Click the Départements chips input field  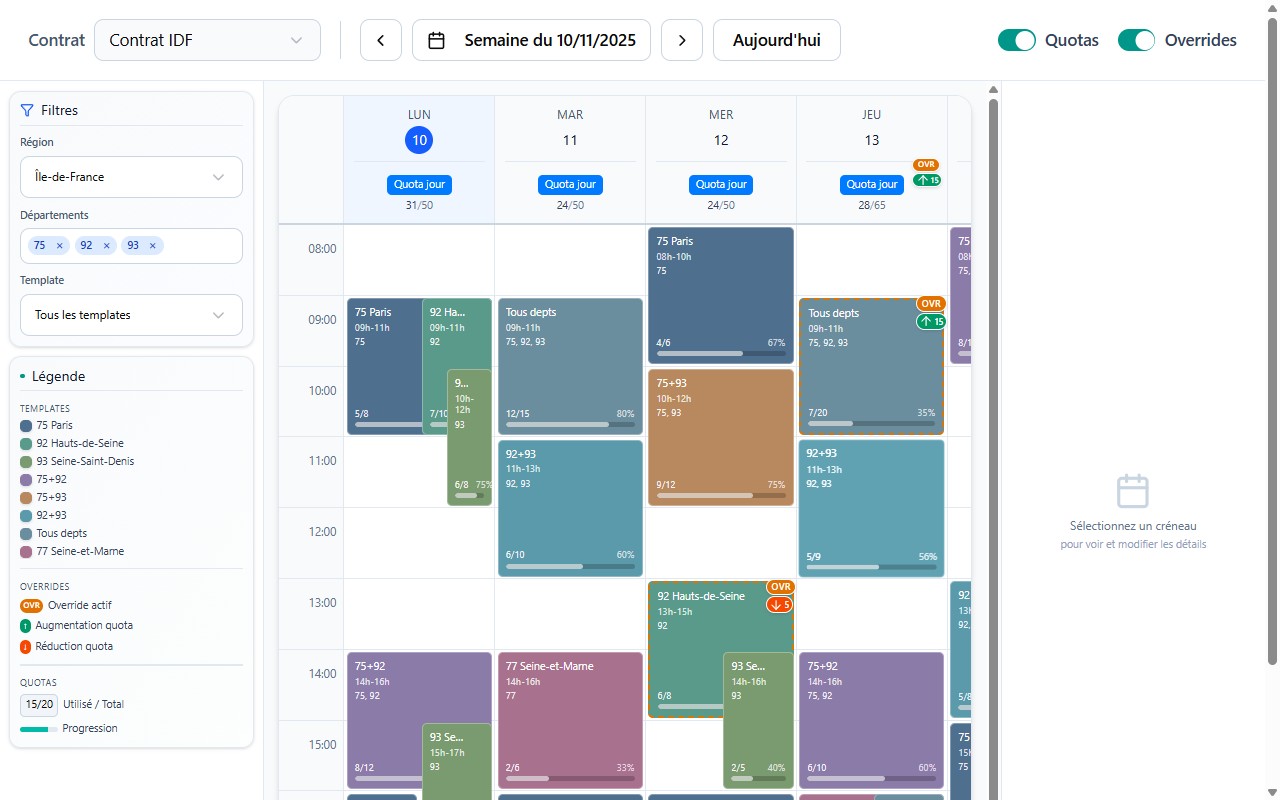point(131,246)
